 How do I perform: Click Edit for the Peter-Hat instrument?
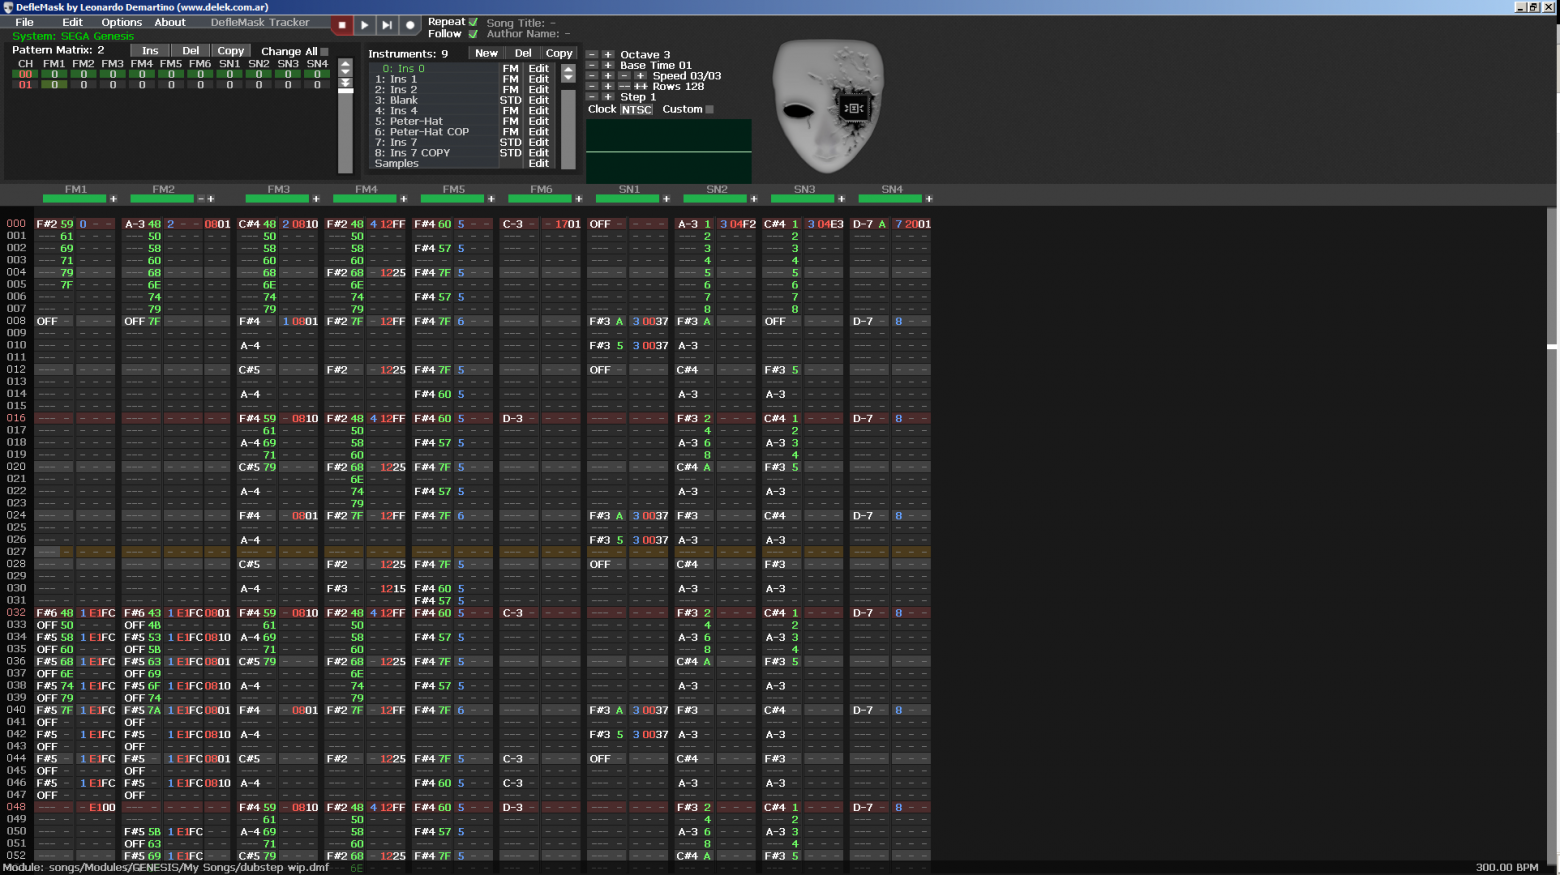point(539,121)
